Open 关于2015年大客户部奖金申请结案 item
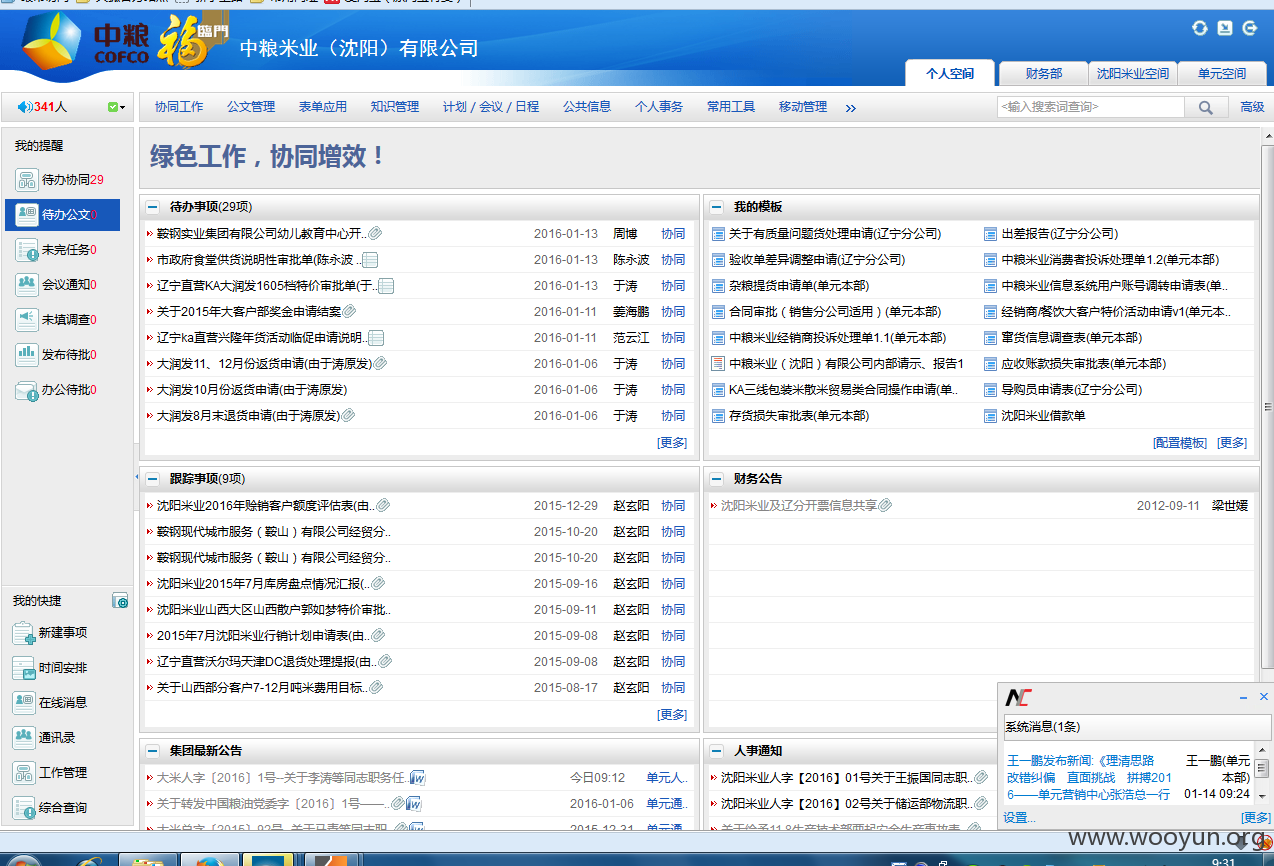Image resolution: width=1274 pixels, height=866 pixels. [249, 312]
